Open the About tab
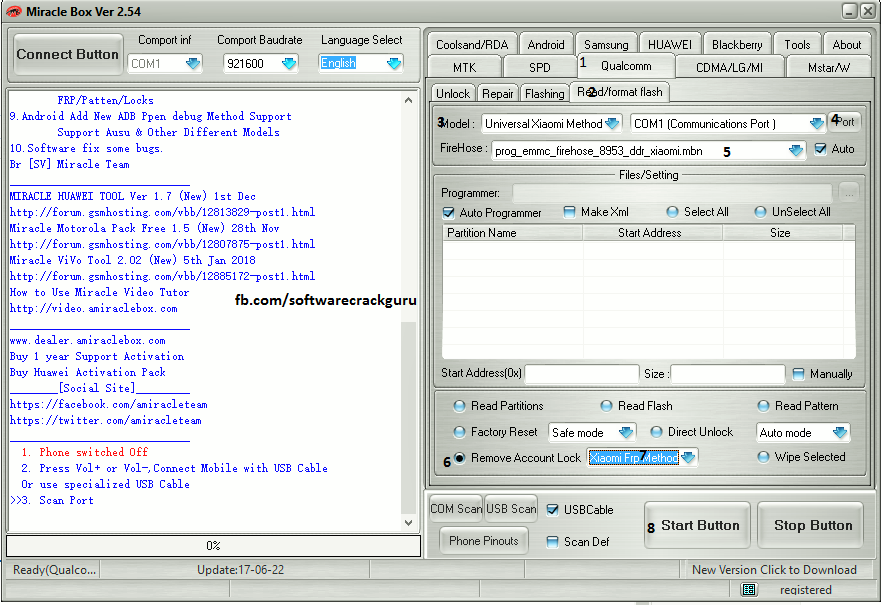 point(847,44)
